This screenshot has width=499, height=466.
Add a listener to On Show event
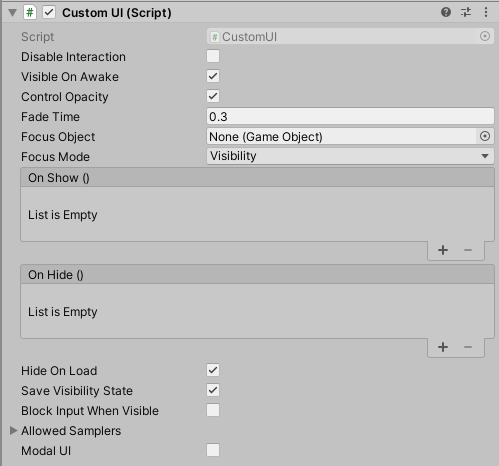pos(443,250)
